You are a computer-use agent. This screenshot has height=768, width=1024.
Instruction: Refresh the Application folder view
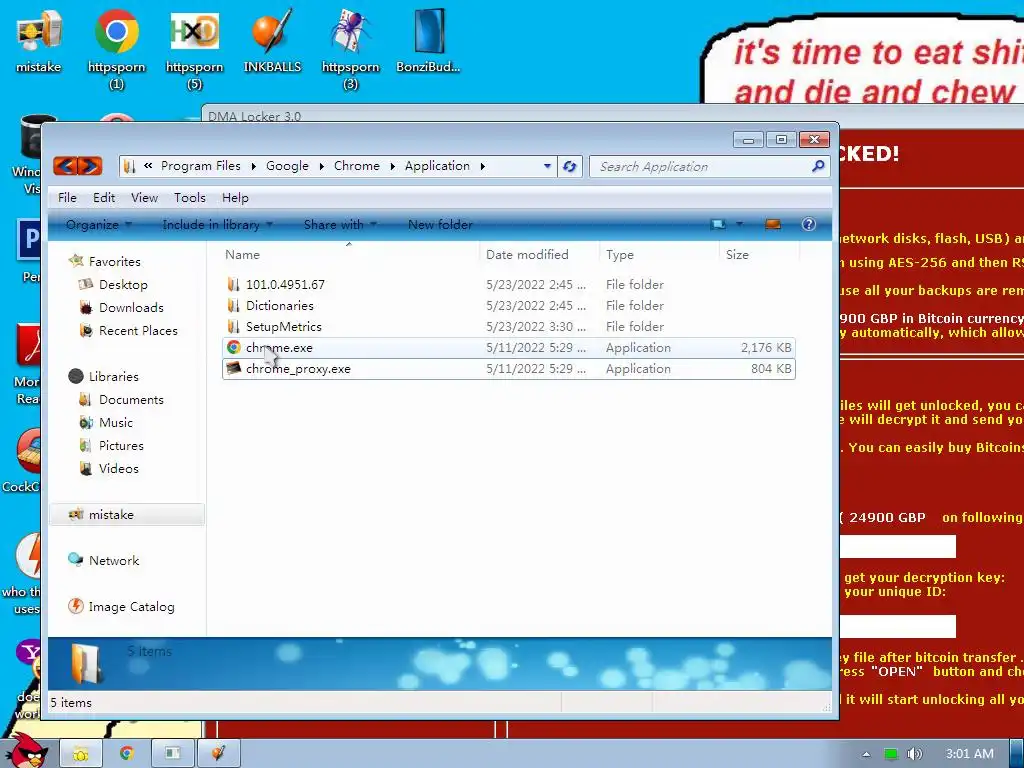[569, 167]
